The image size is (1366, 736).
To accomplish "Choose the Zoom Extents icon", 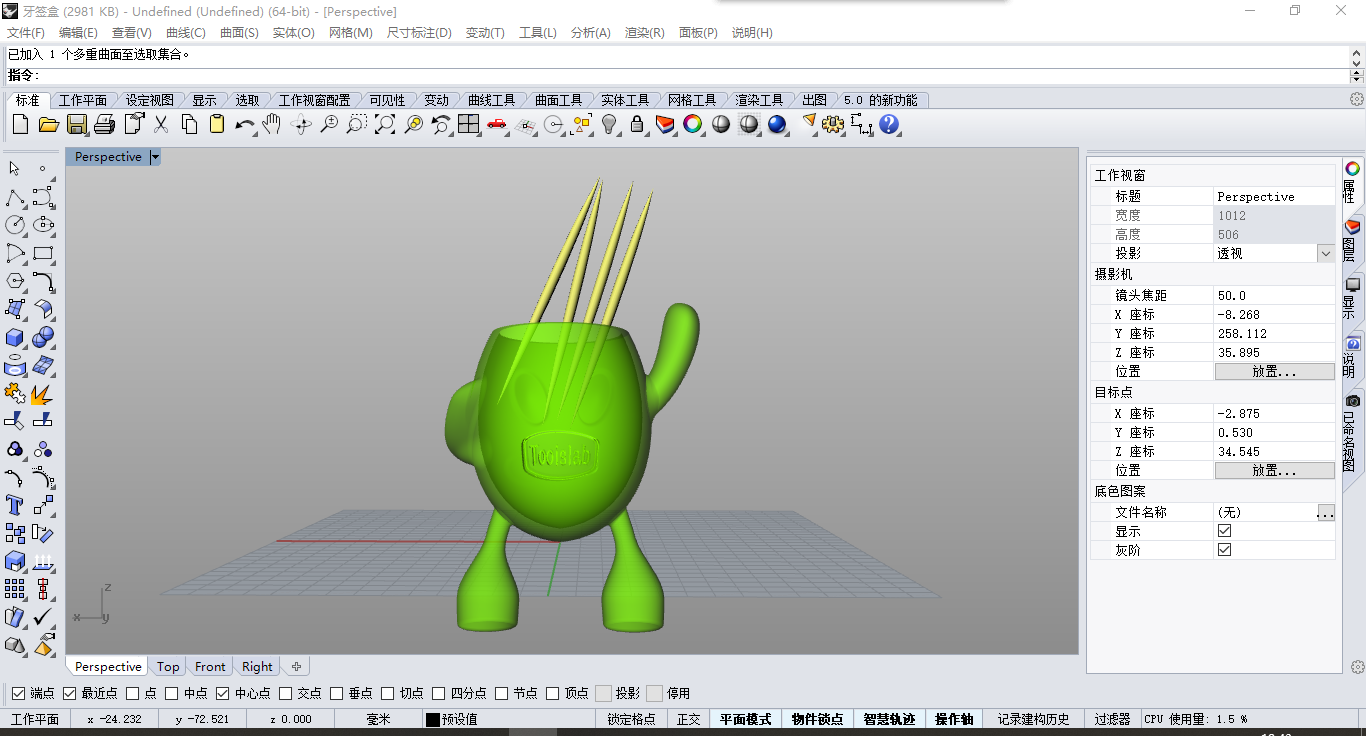I will coord(385,124).
